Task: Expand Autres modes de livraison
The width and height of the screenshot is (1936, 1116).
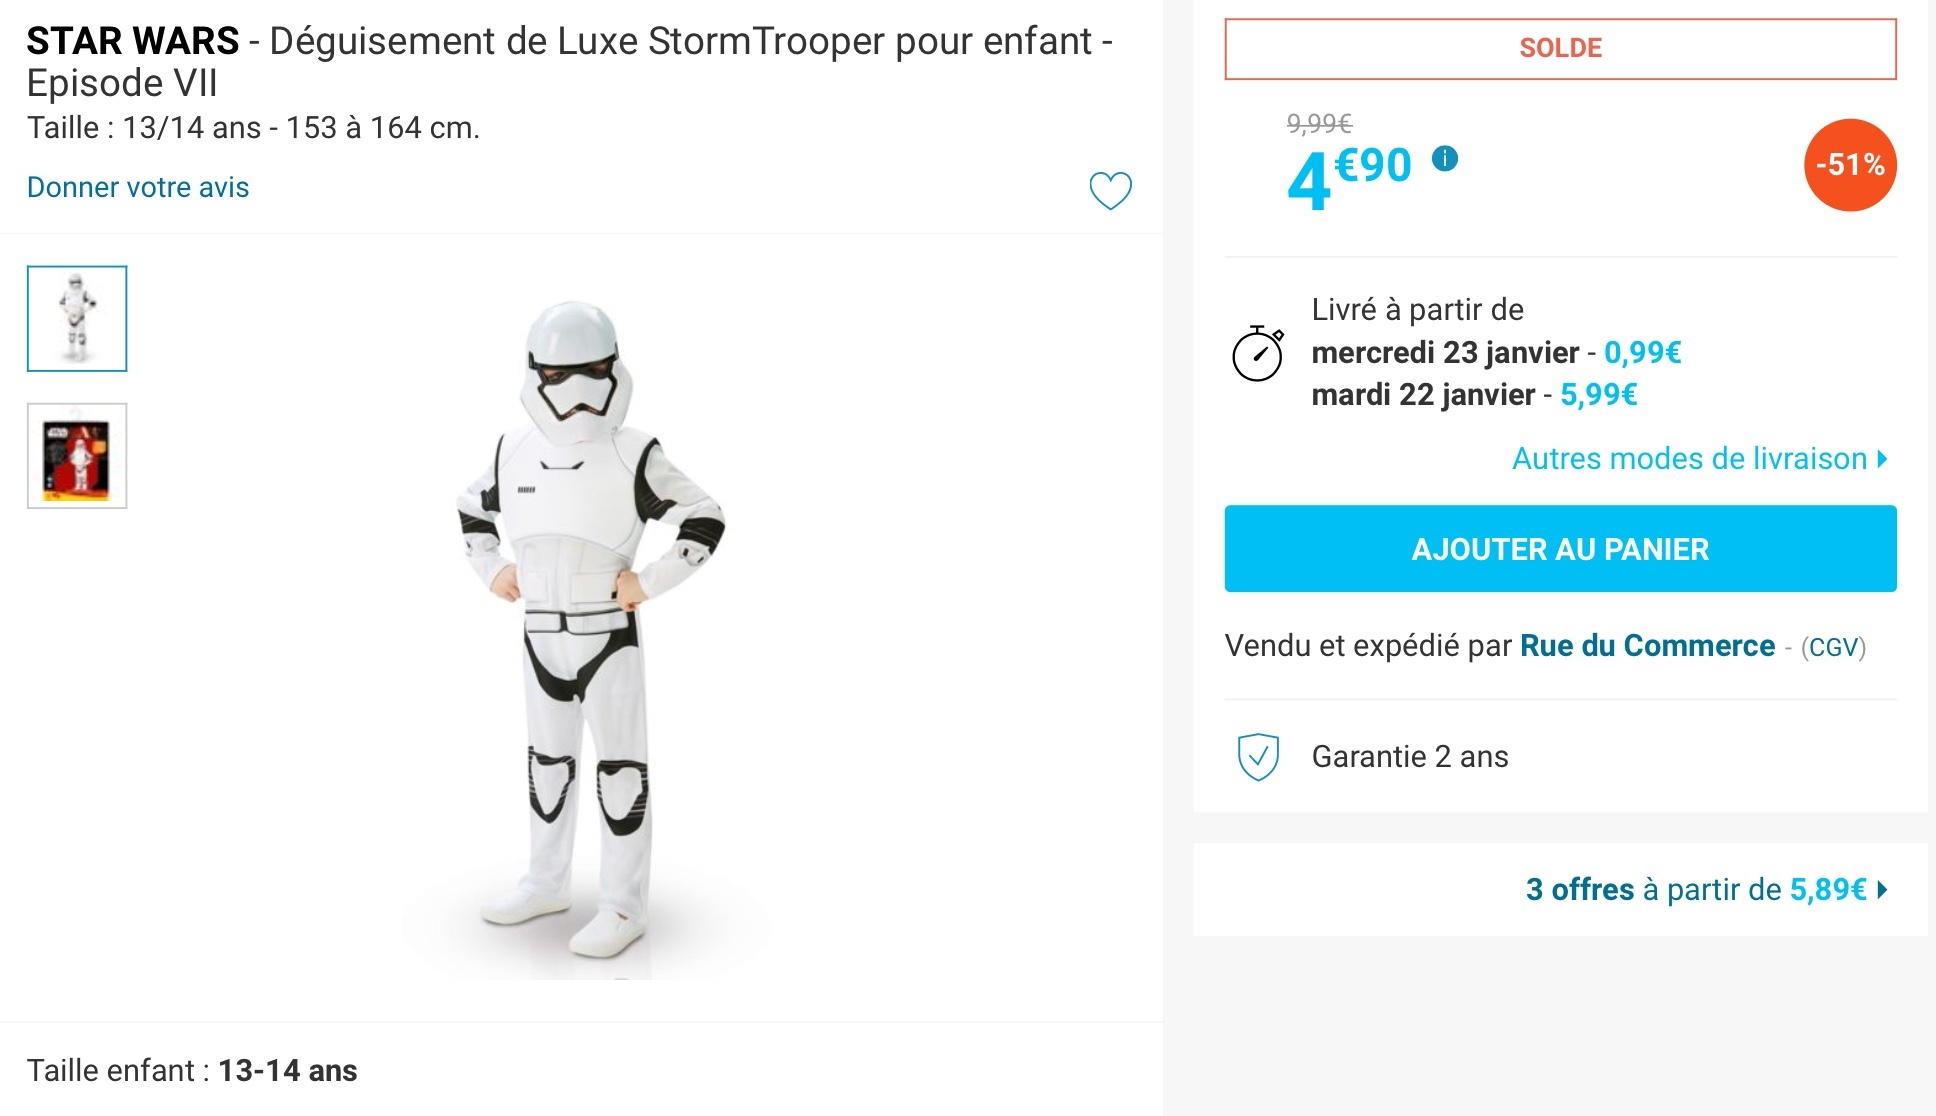Action: tap(1689, 458)
